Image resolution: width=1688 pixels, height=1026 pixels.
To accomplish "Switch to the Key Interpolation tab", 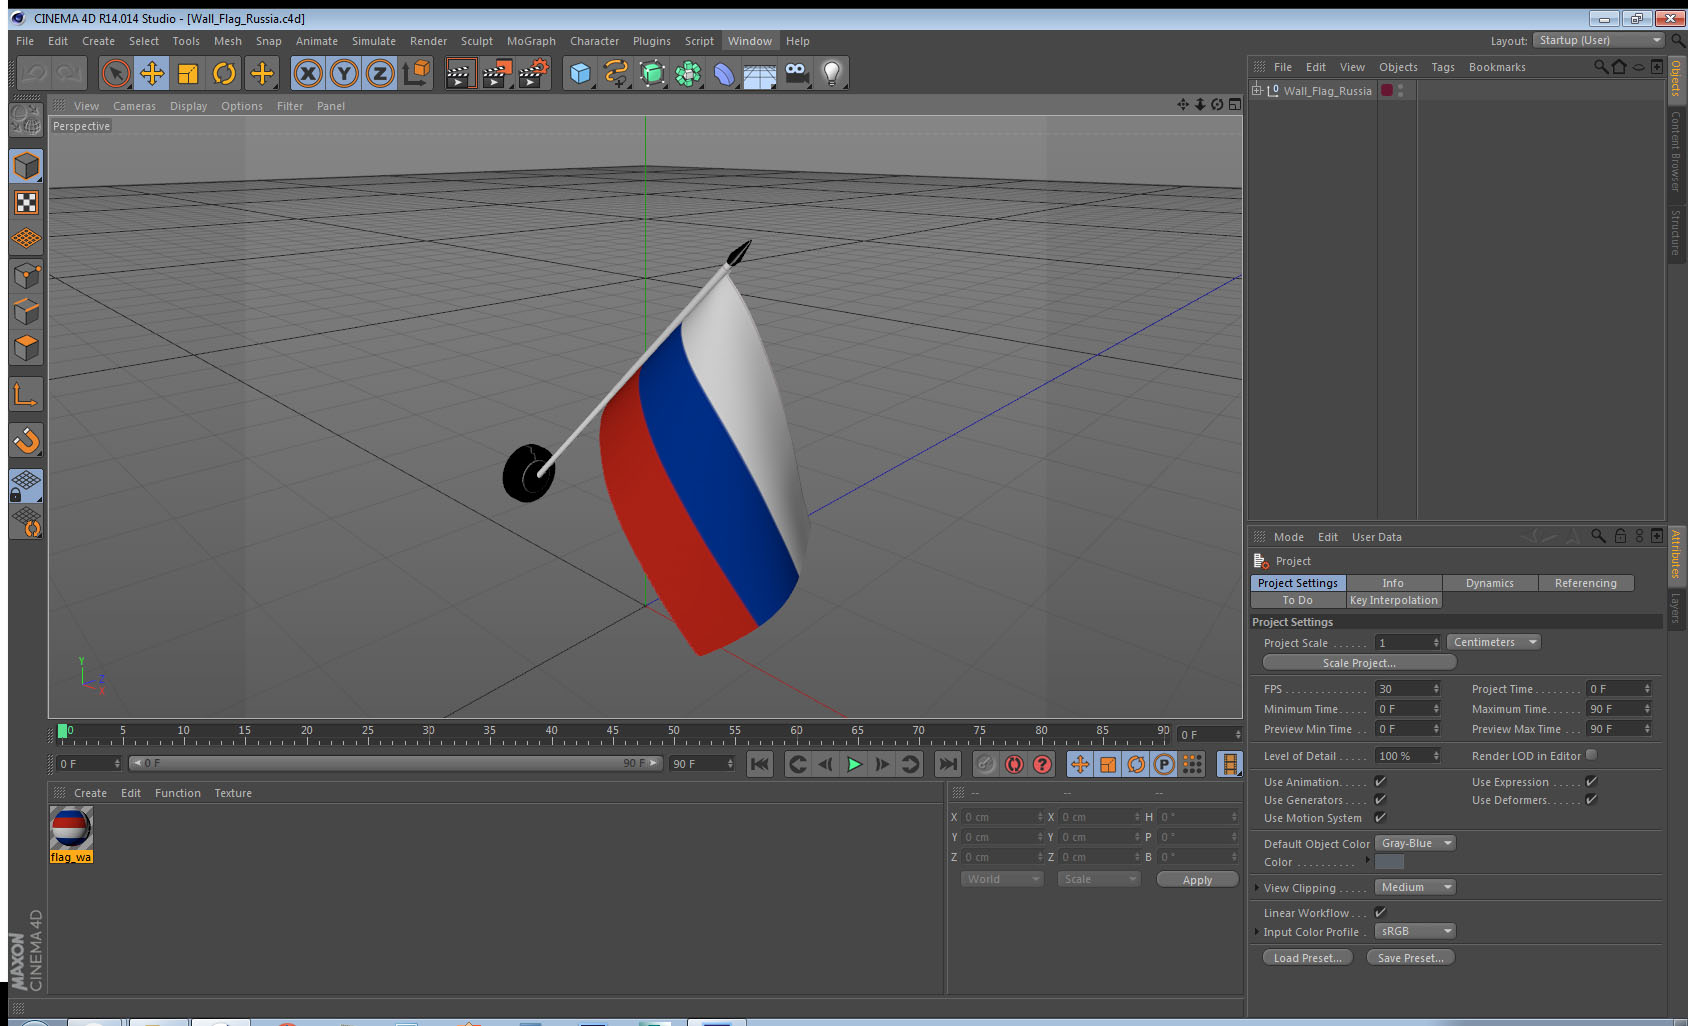I will click(1393, 600).
